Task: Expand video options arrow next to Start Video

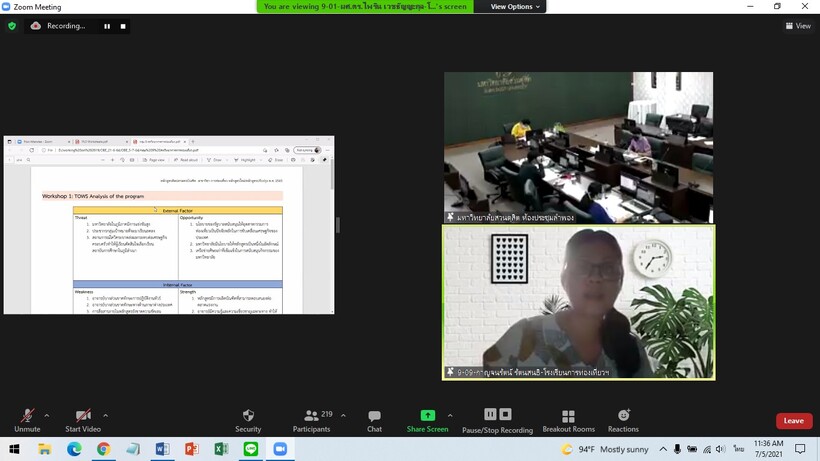Action: tap(105, 416)
